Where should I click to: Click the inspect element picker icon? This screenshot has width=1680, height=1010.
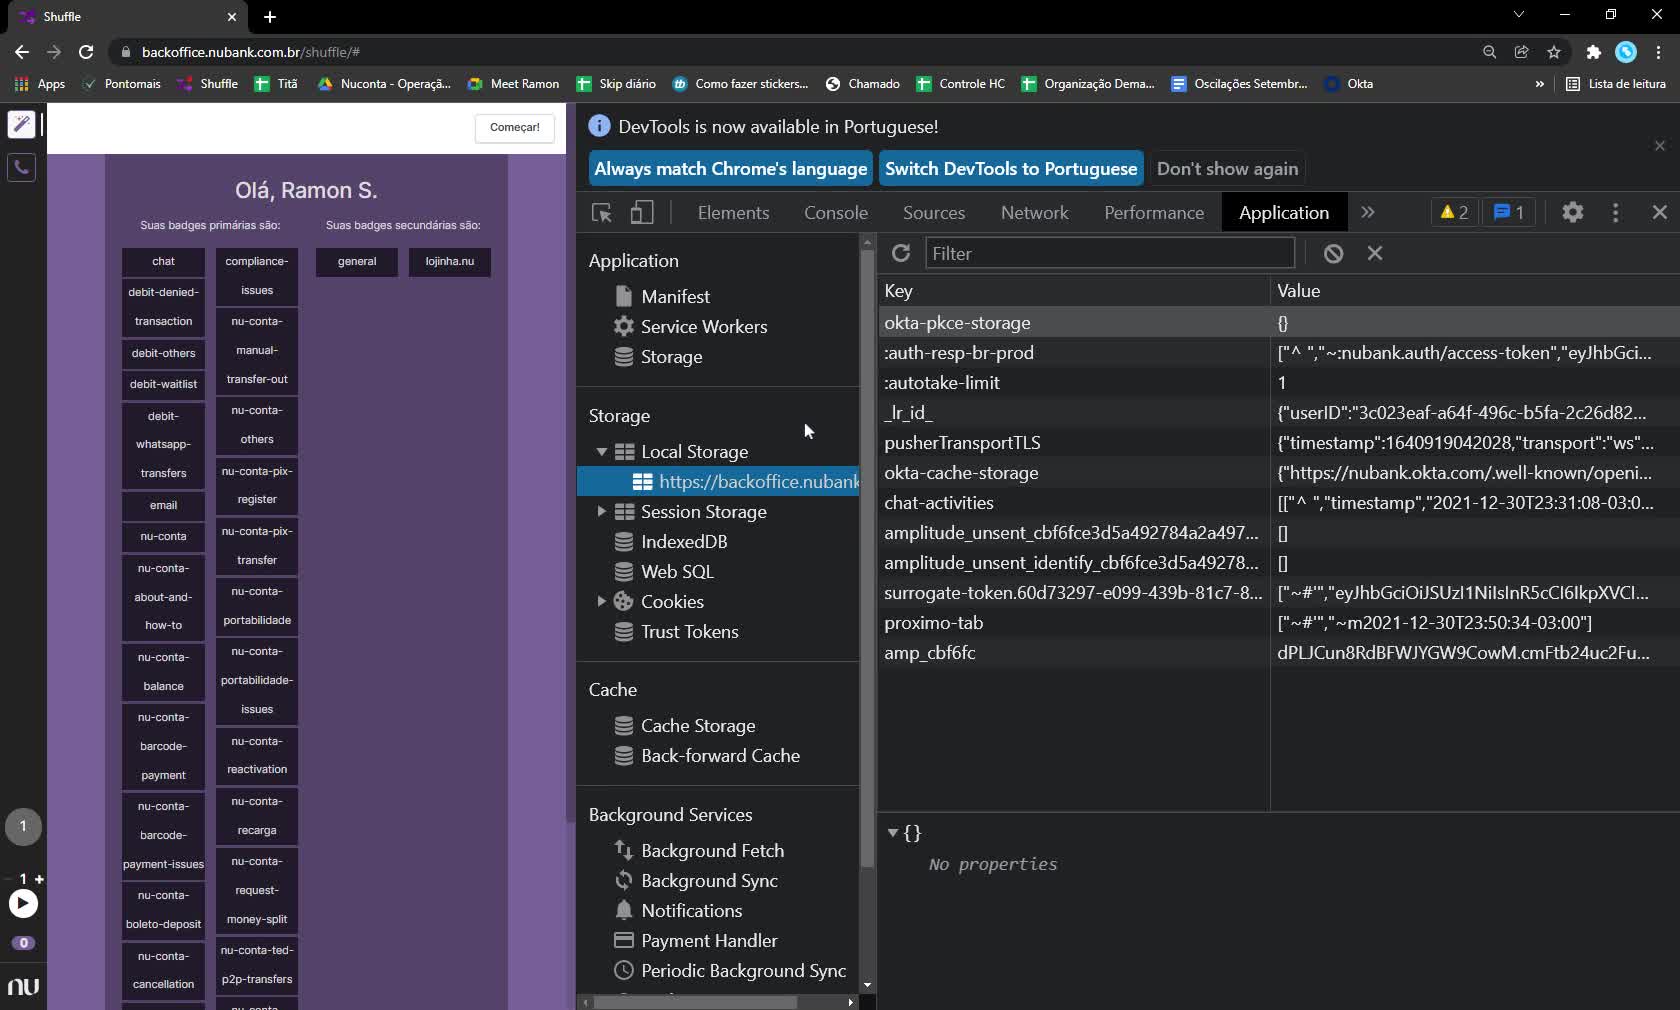(x=602, y=213)
